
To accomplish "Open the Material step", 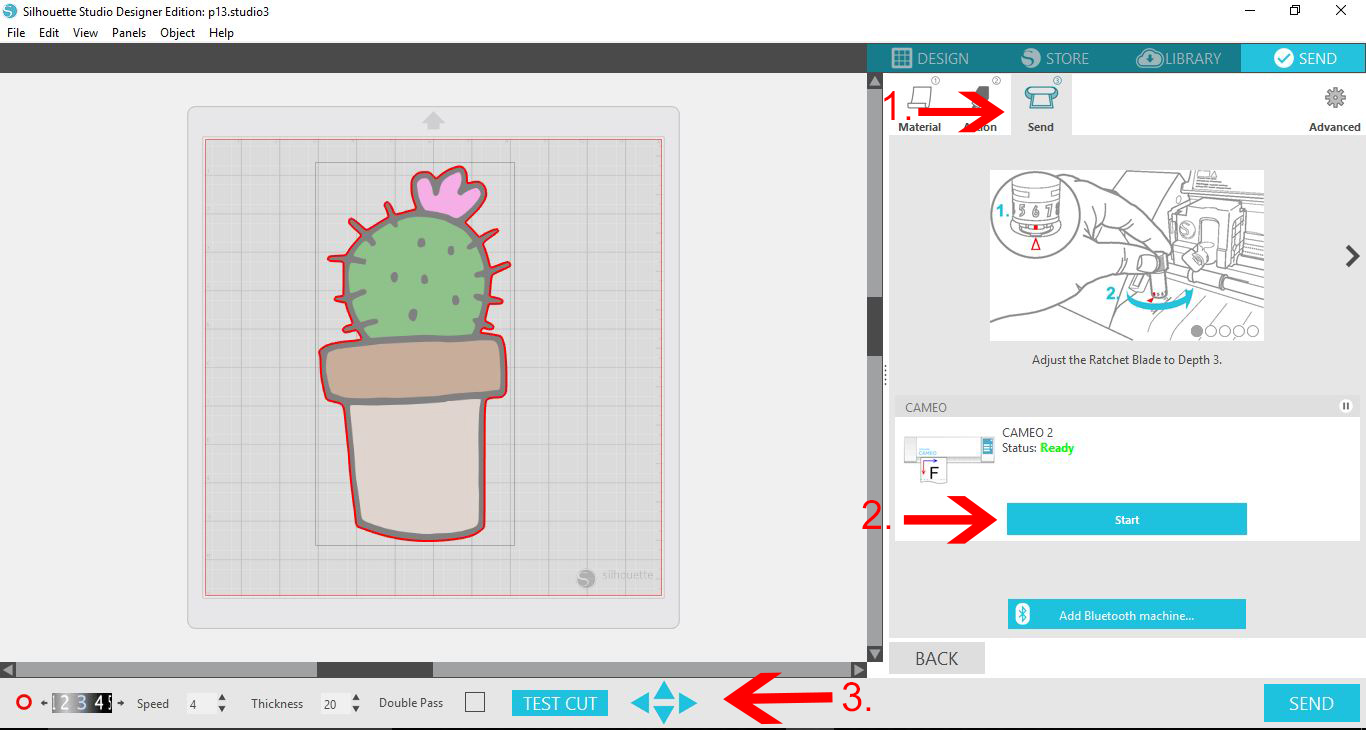I will coord(919,105).
